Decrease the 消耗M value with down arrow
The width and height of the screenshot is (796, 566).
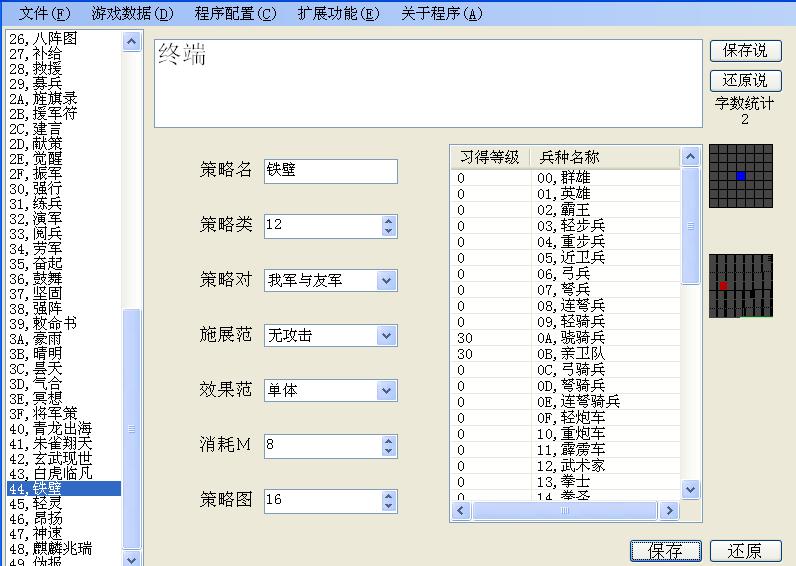coord(389,451)
